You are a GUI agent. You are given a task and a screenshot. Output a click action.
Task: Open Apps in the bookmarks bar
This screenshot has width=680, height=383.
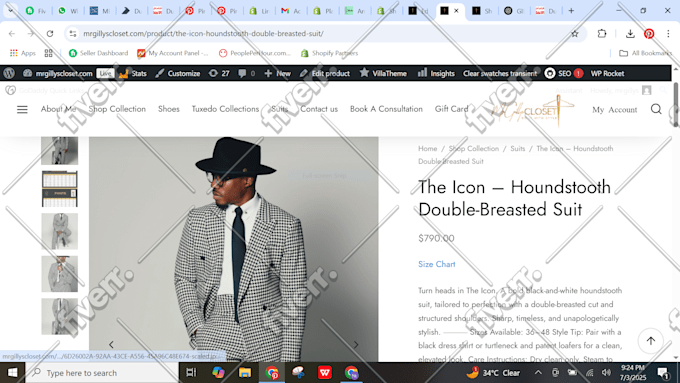coord(23,53)
